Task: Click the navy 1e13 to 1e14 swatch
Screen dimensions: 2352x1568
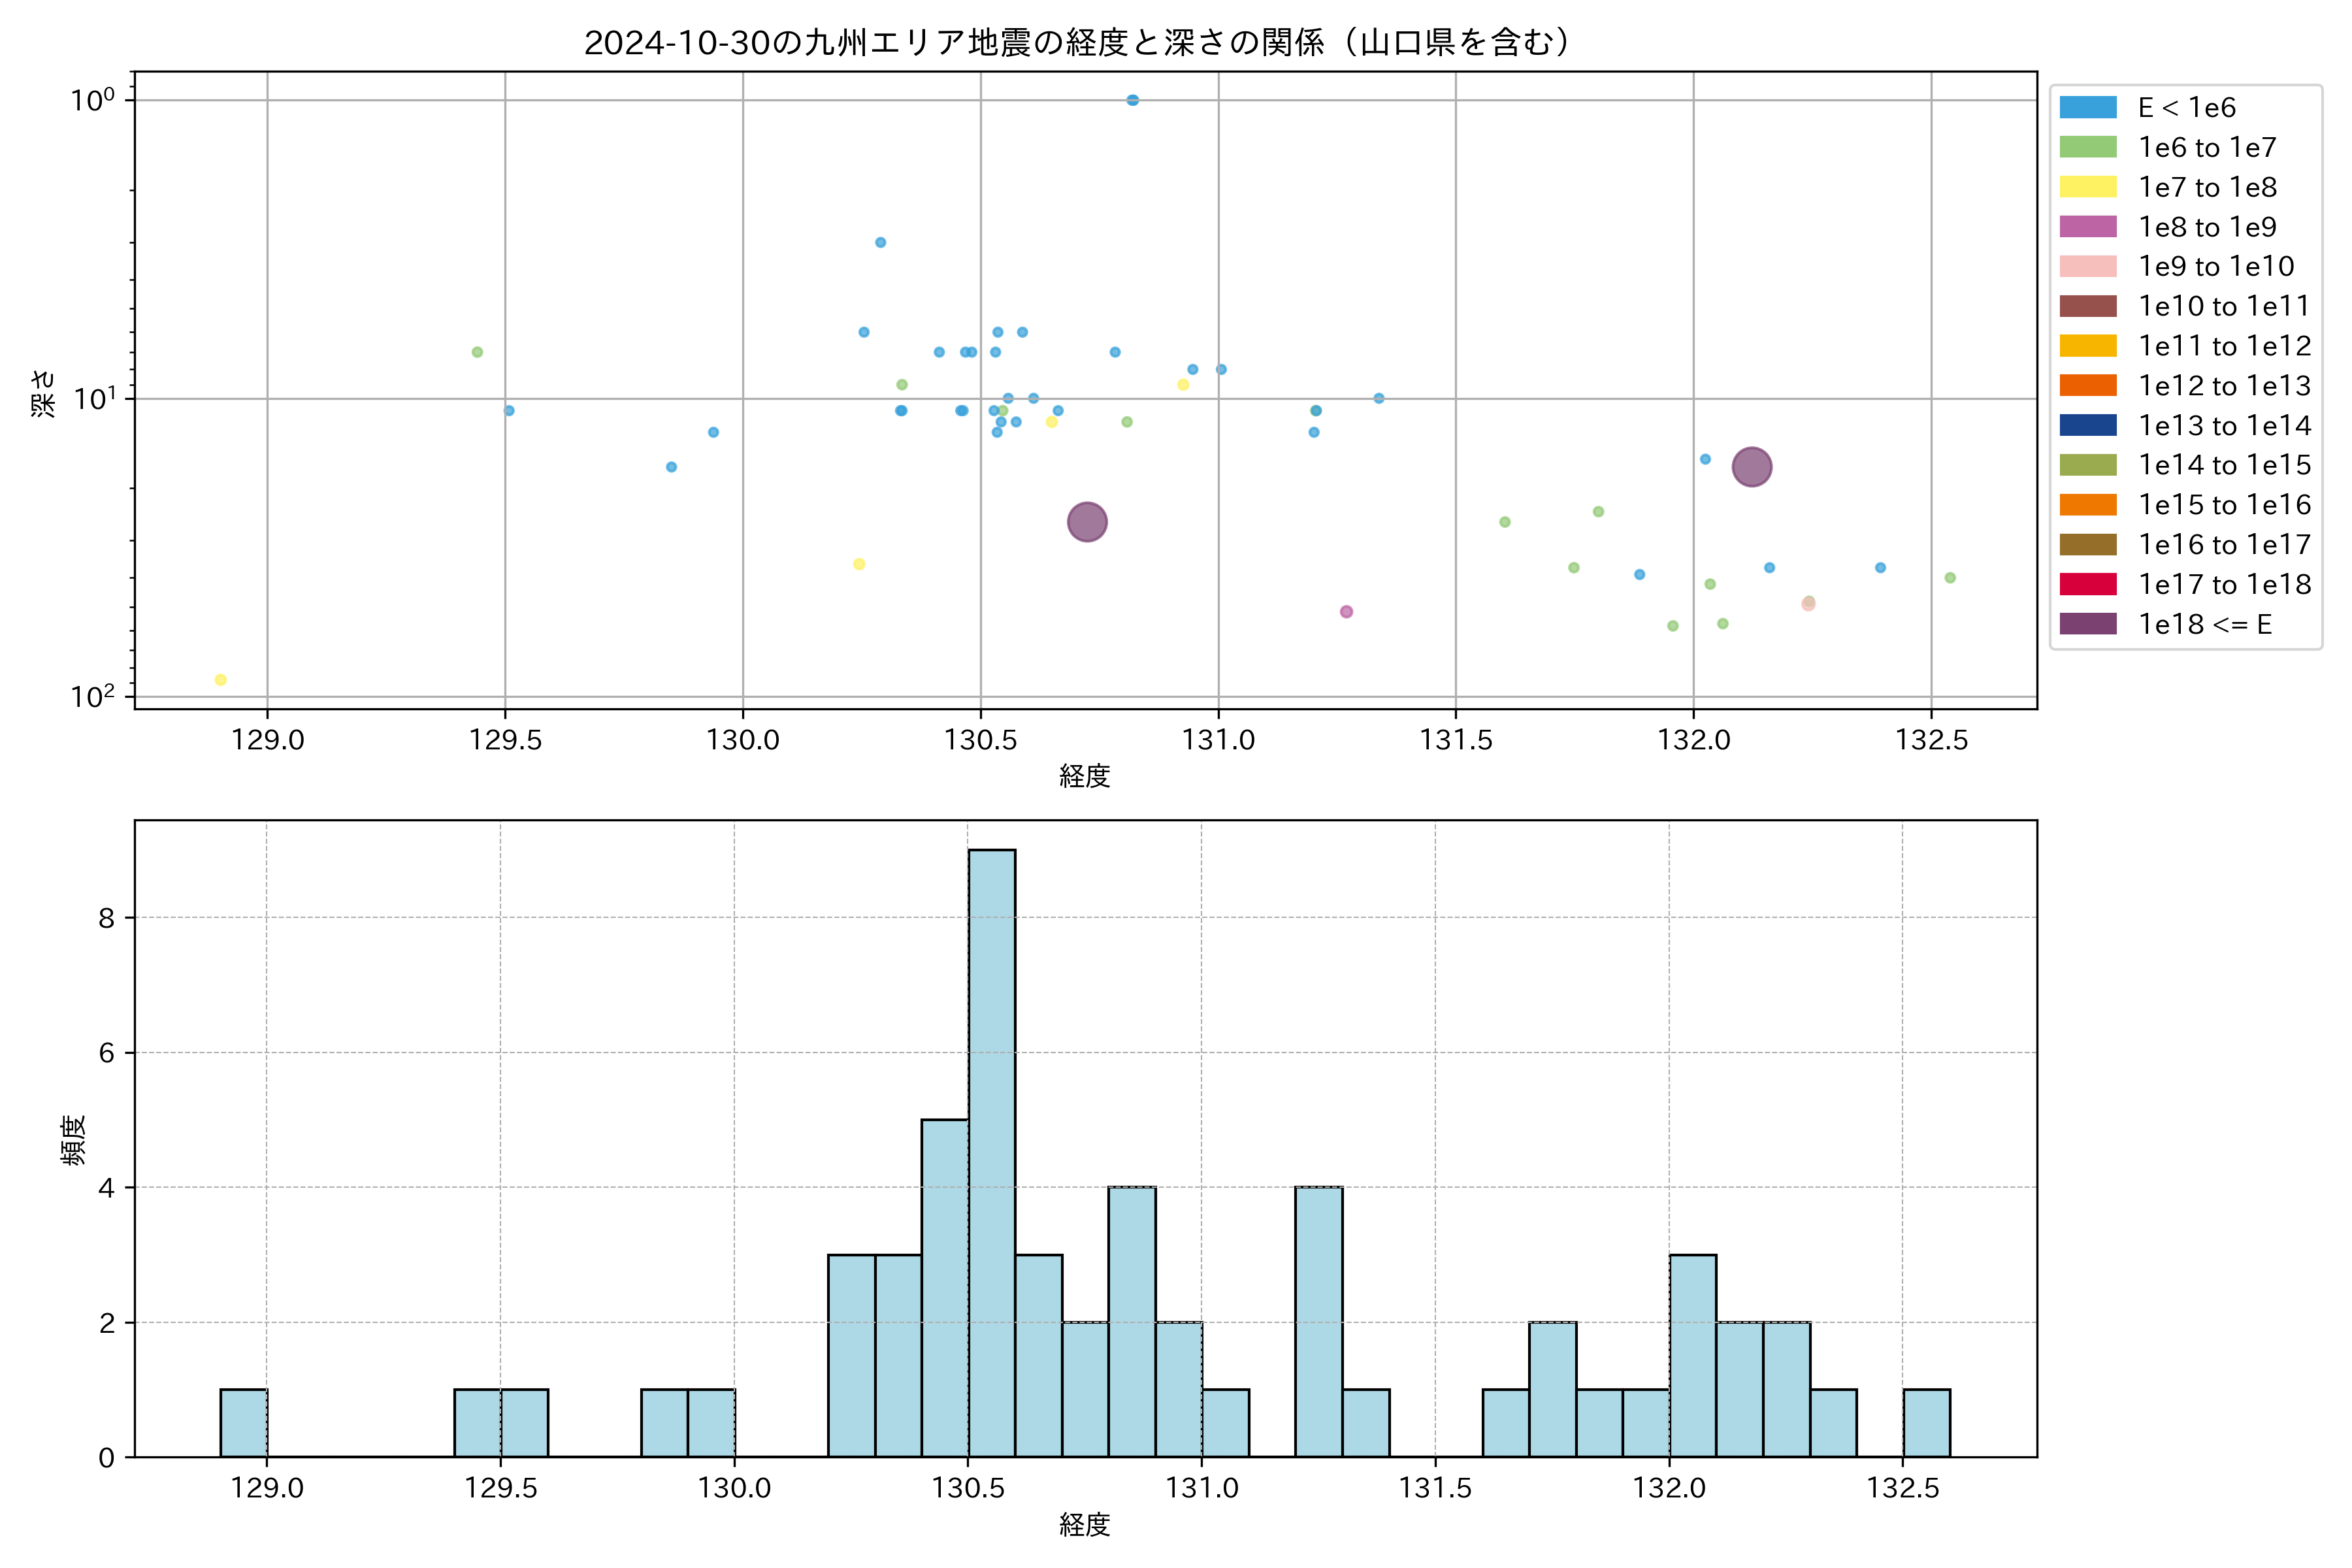Action: [2088, 425]
